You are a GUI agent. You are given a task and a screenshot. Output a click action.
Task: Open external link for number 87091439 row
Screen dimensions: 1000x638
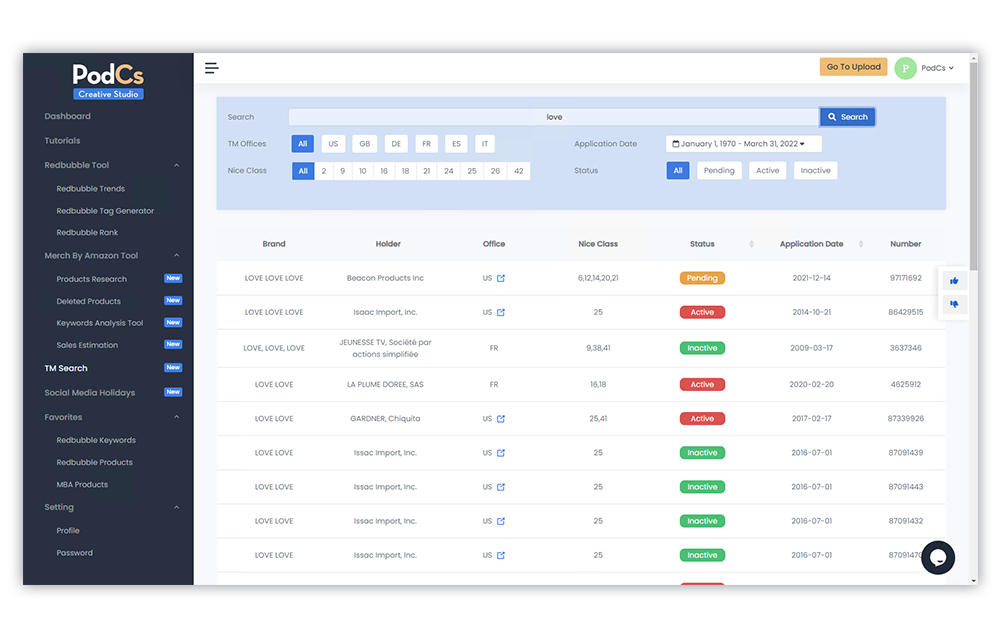pyautogui.click(x=501, y=453)
